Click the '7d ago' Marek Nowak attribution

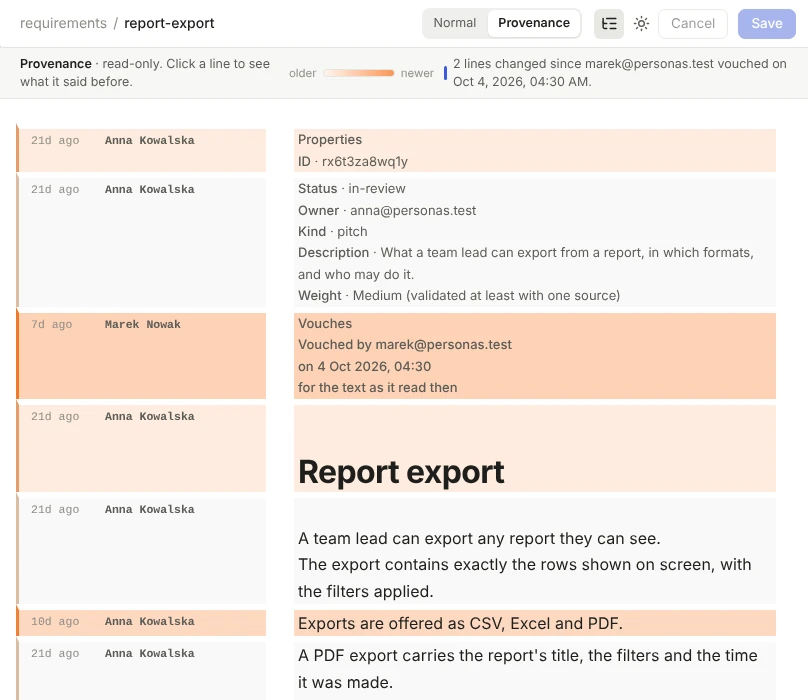142,356
